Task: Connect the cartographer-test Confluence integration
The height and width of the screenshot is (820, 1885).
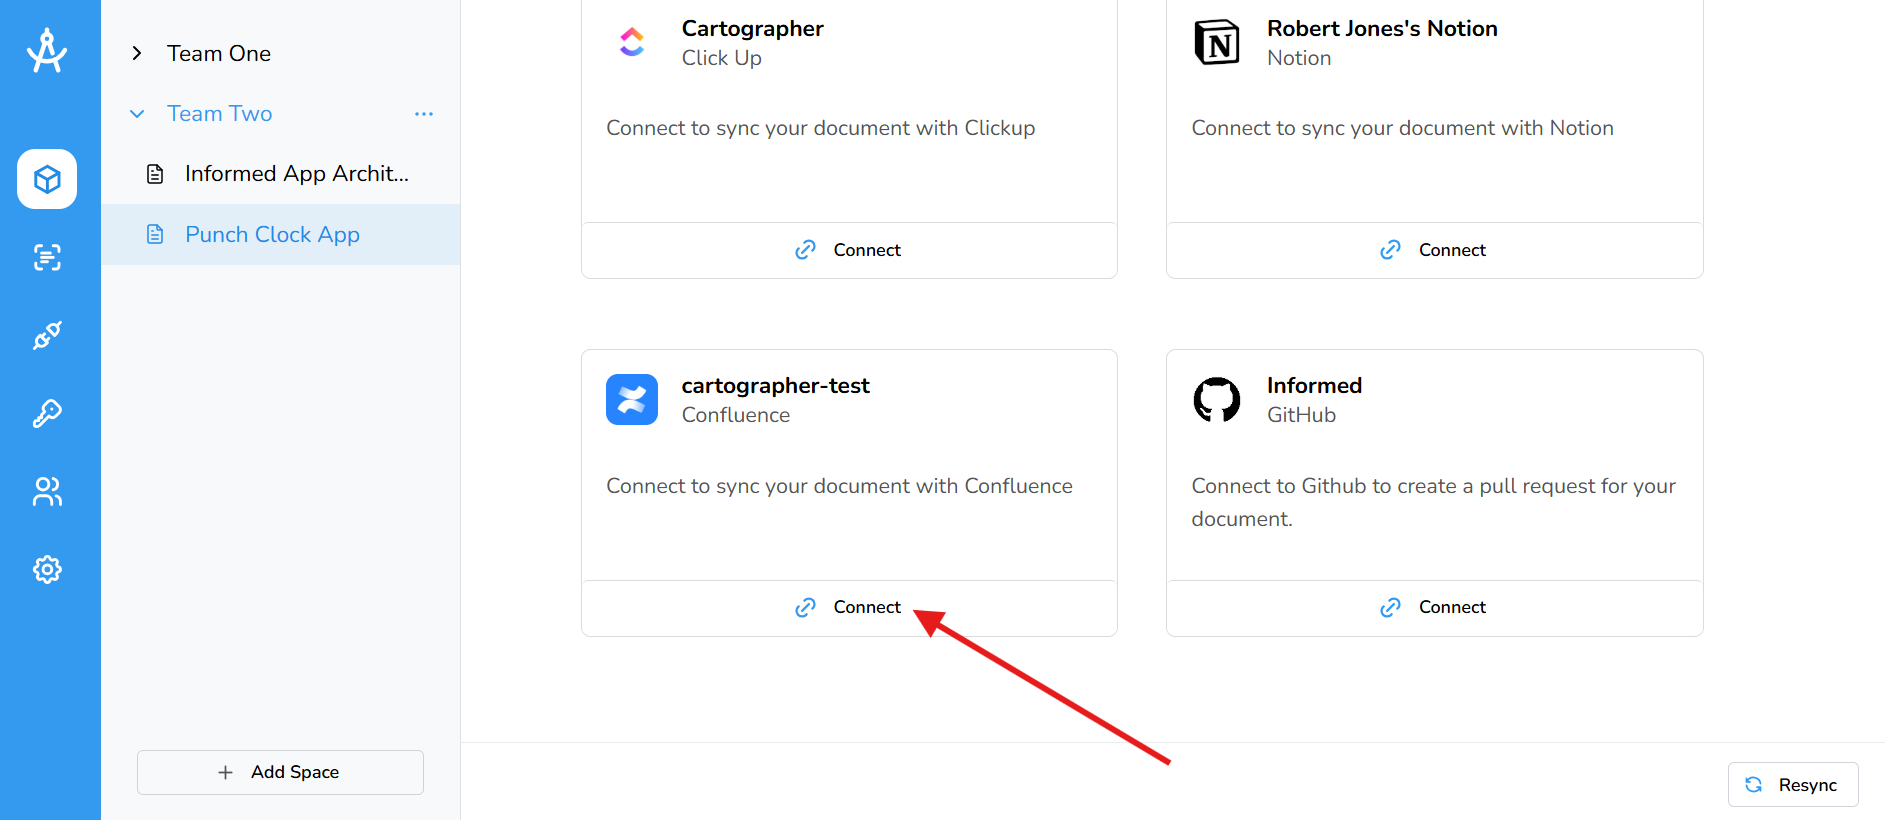Action: coord(849,607)
